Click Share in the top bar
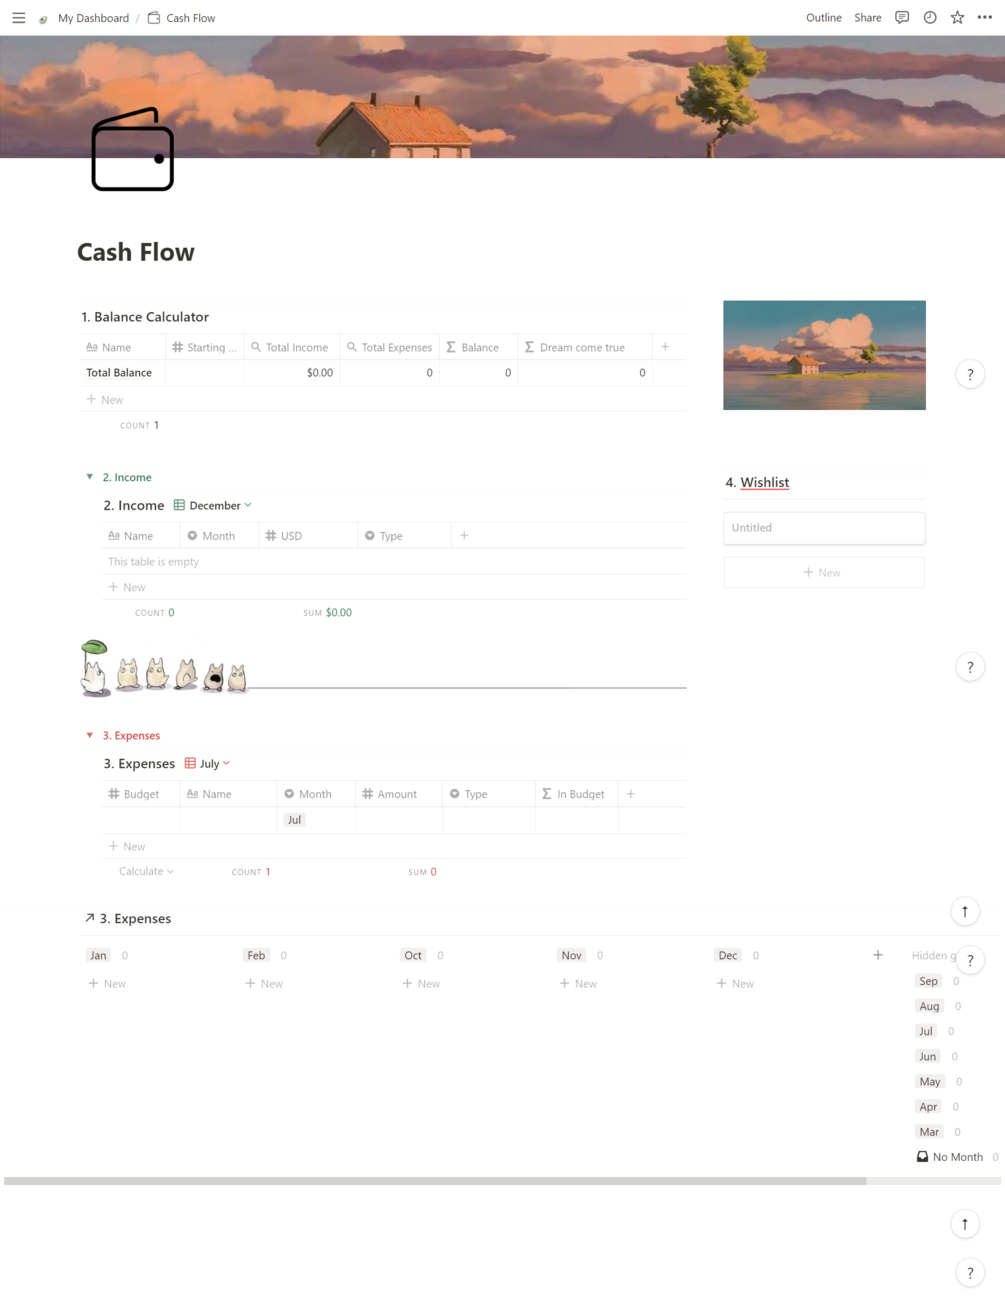1005x1307 pixels. click(868, 18)
